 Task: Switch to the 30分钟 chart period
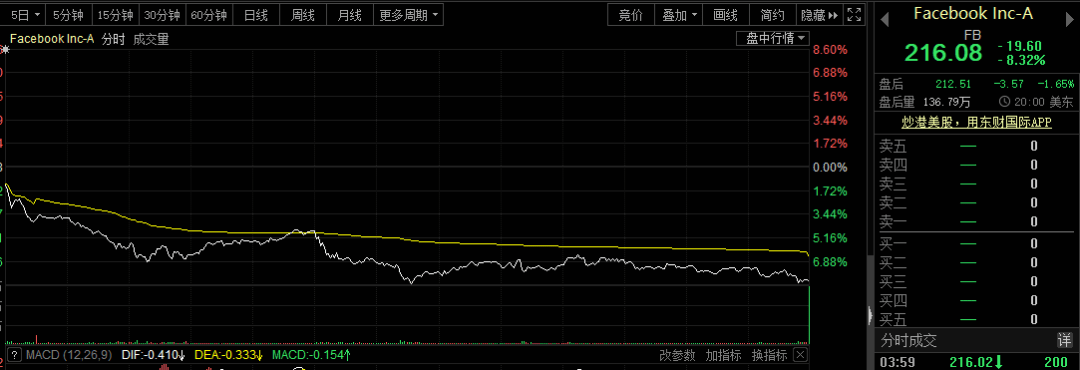162,14
